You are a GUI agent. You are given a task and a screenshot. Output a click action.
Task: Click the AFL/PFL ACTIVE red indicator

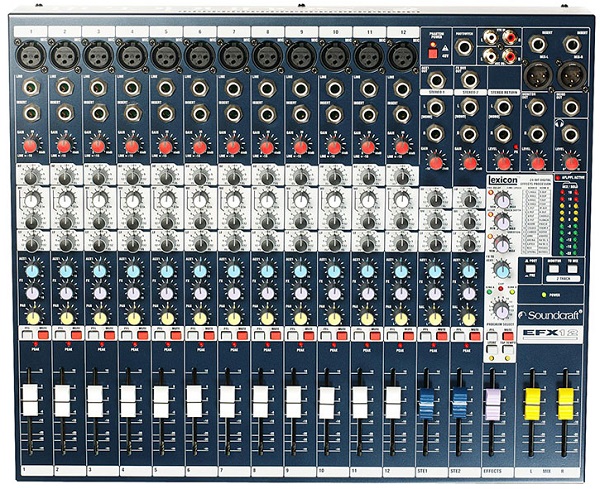[558, 178]
